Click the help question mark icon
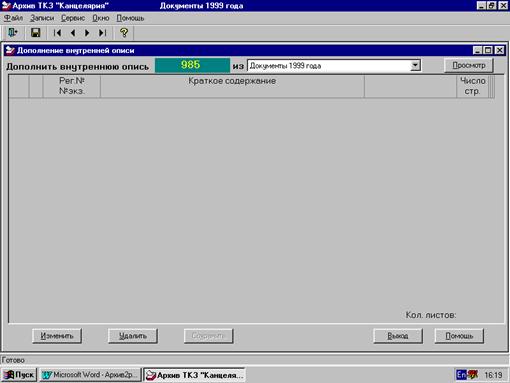Viewport: 510px width, 383px height. [x=124, y=33]
